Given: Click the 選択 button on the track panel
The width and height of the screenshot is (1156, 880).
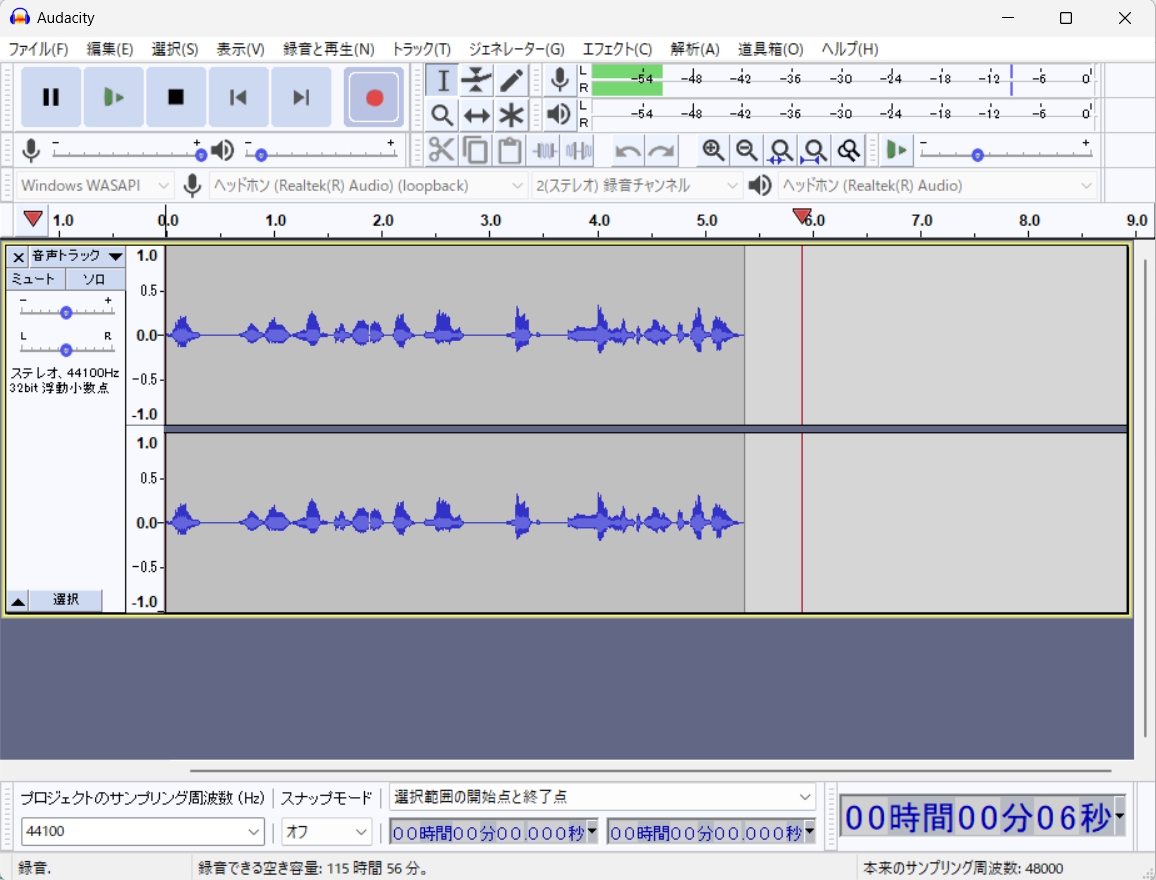Looking at the screenshot, I should (67, 598).
